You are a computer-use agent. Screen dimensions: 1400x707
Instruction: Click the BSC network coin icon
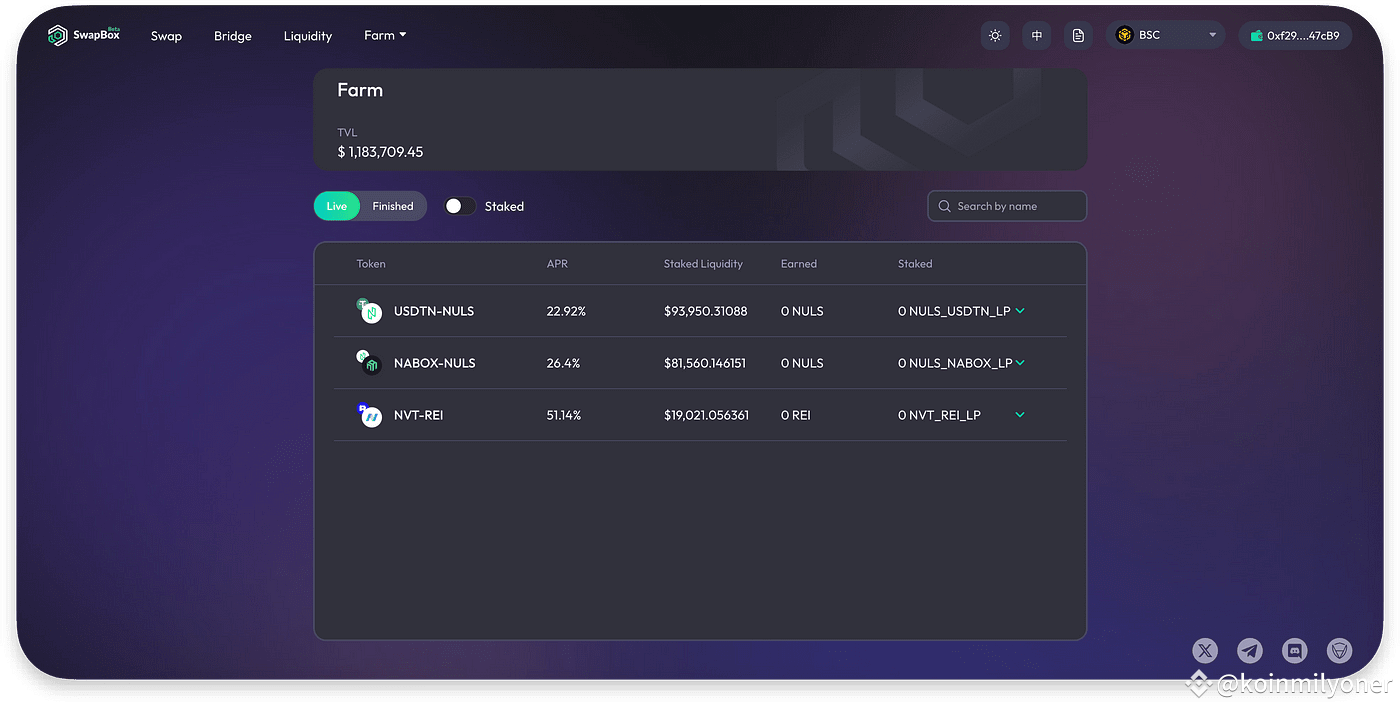coord(1124,35)
